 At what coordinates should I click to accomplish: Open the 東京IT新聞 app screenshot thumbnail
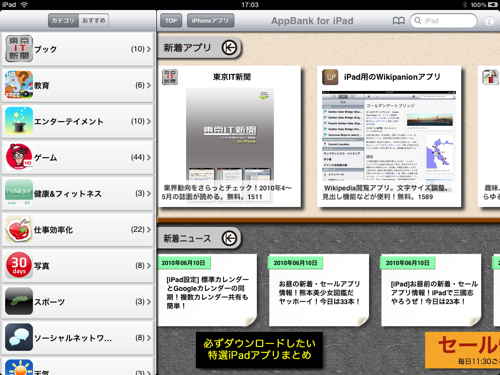pos(230,134)
